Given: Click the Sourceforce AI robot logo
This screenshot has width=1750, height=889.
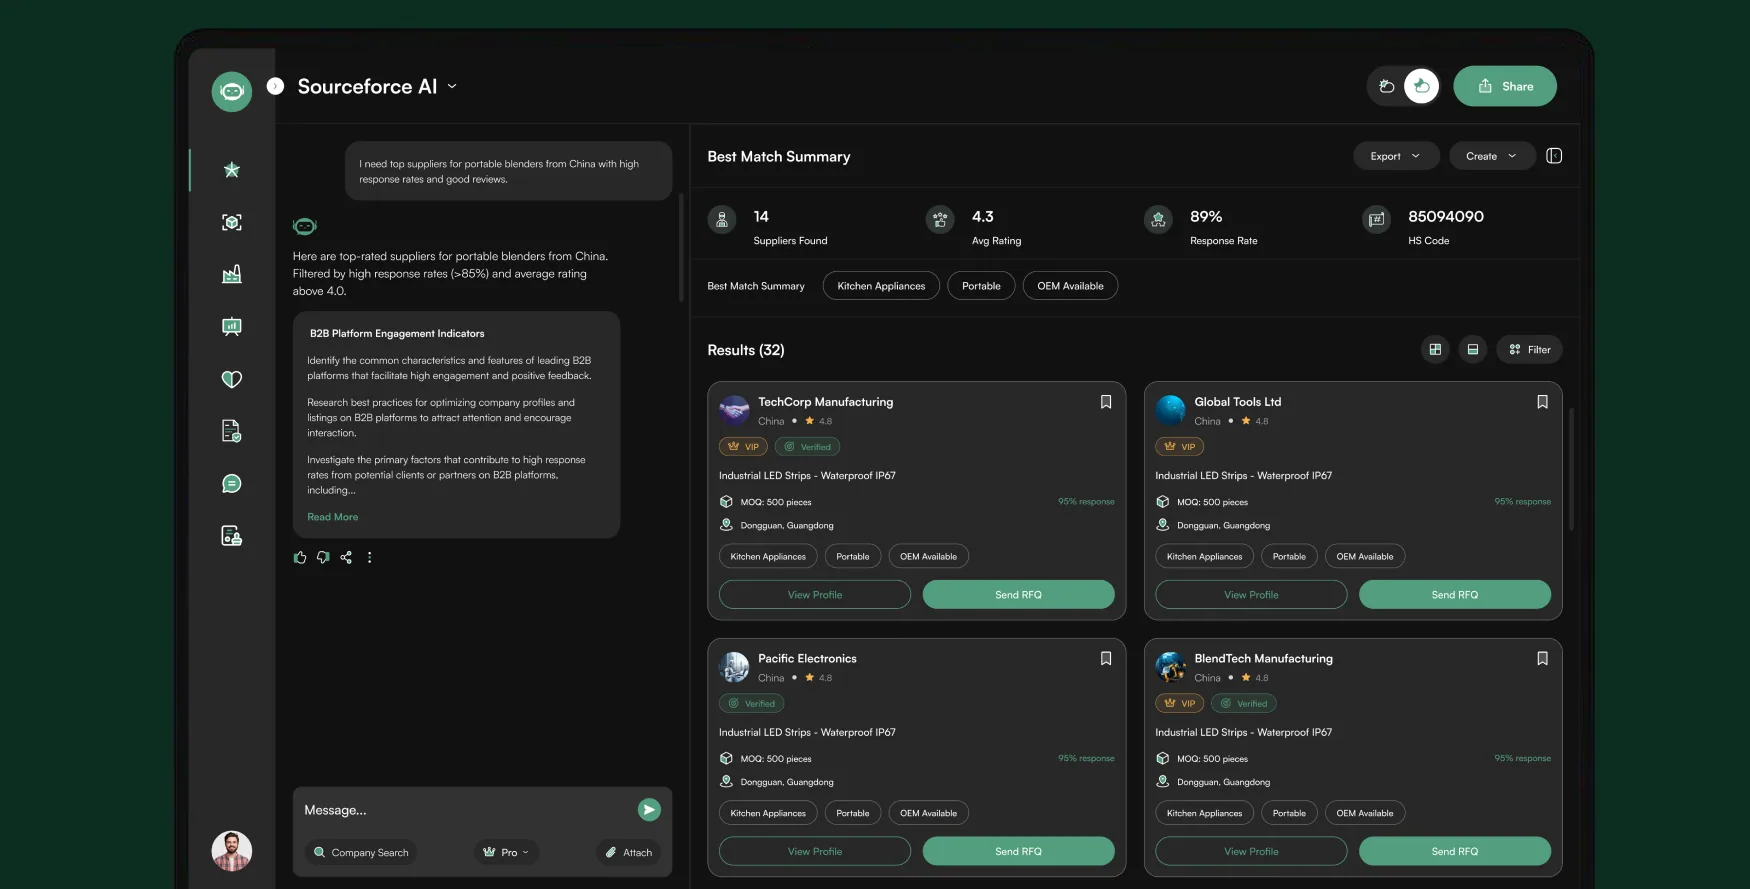Looking at the screenshot, I should (x=232, y=91).
